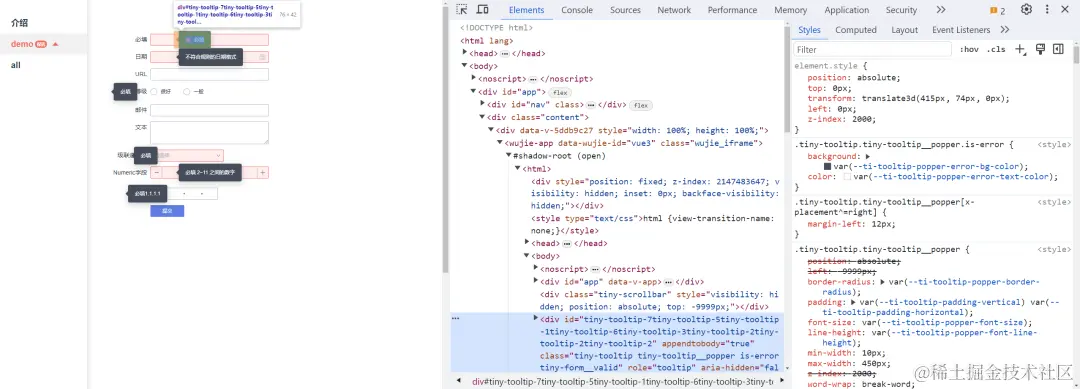Click the new style rule plus icon
Viewport: 1080px width, 389px height.
pyautogui.click(x=1021, y=50)
